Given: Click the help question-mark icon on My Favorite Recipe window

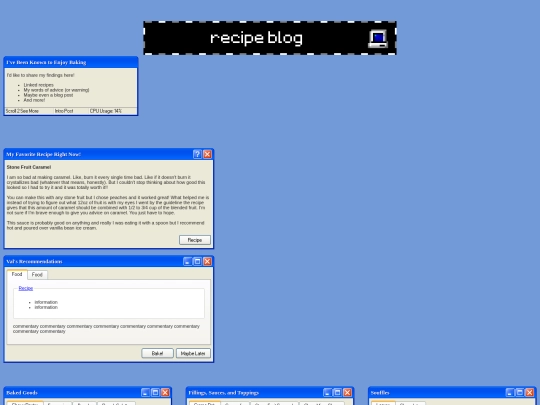Looking at the screenshot, I should point(197,154).
